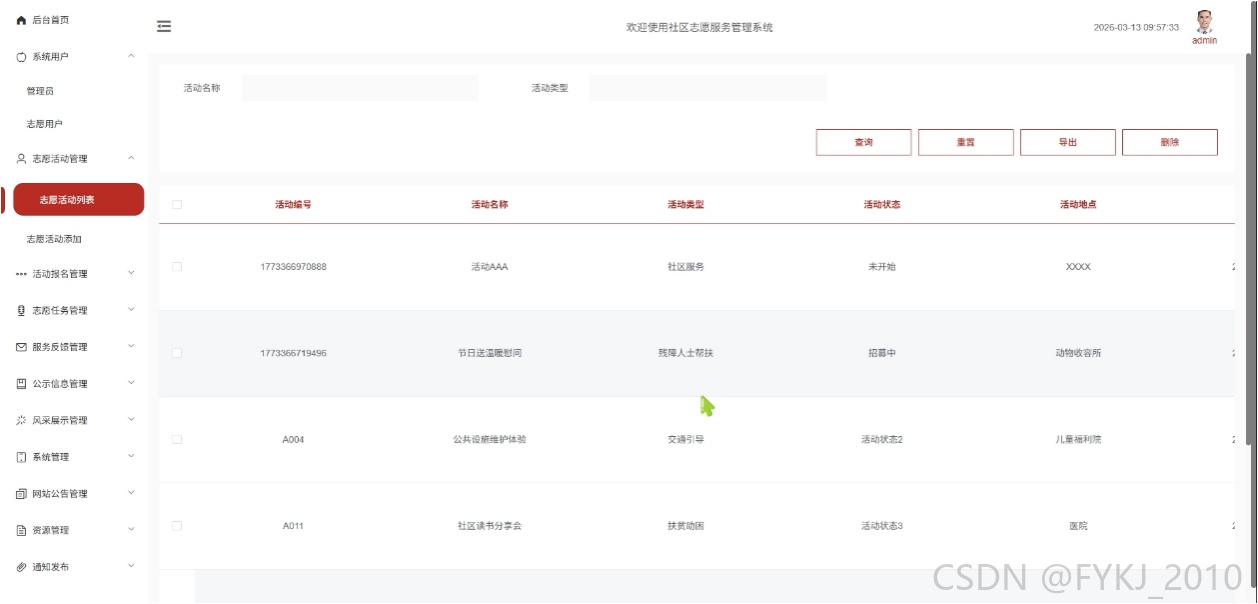Click the 交通引导 type cell
The height and width of the screenshot is (604, 1258).
(686, 439)
